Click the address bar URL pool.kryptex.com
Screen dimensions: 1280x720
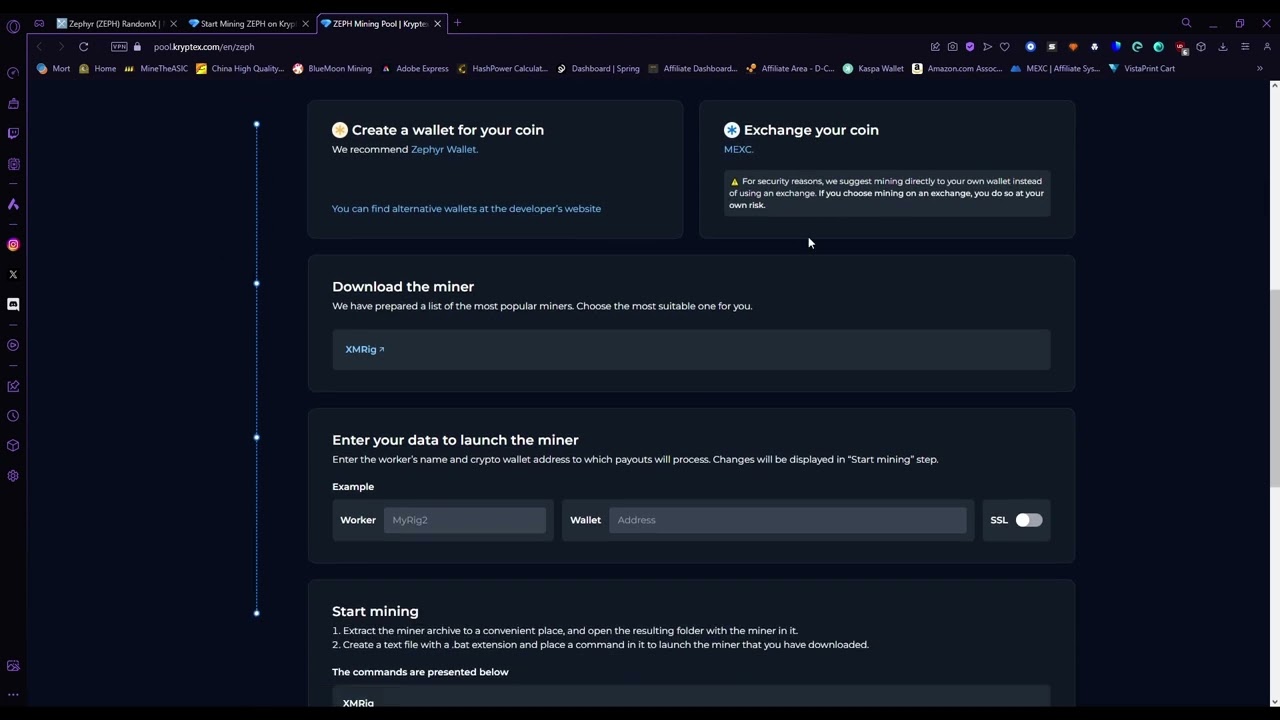pos(204,47)
